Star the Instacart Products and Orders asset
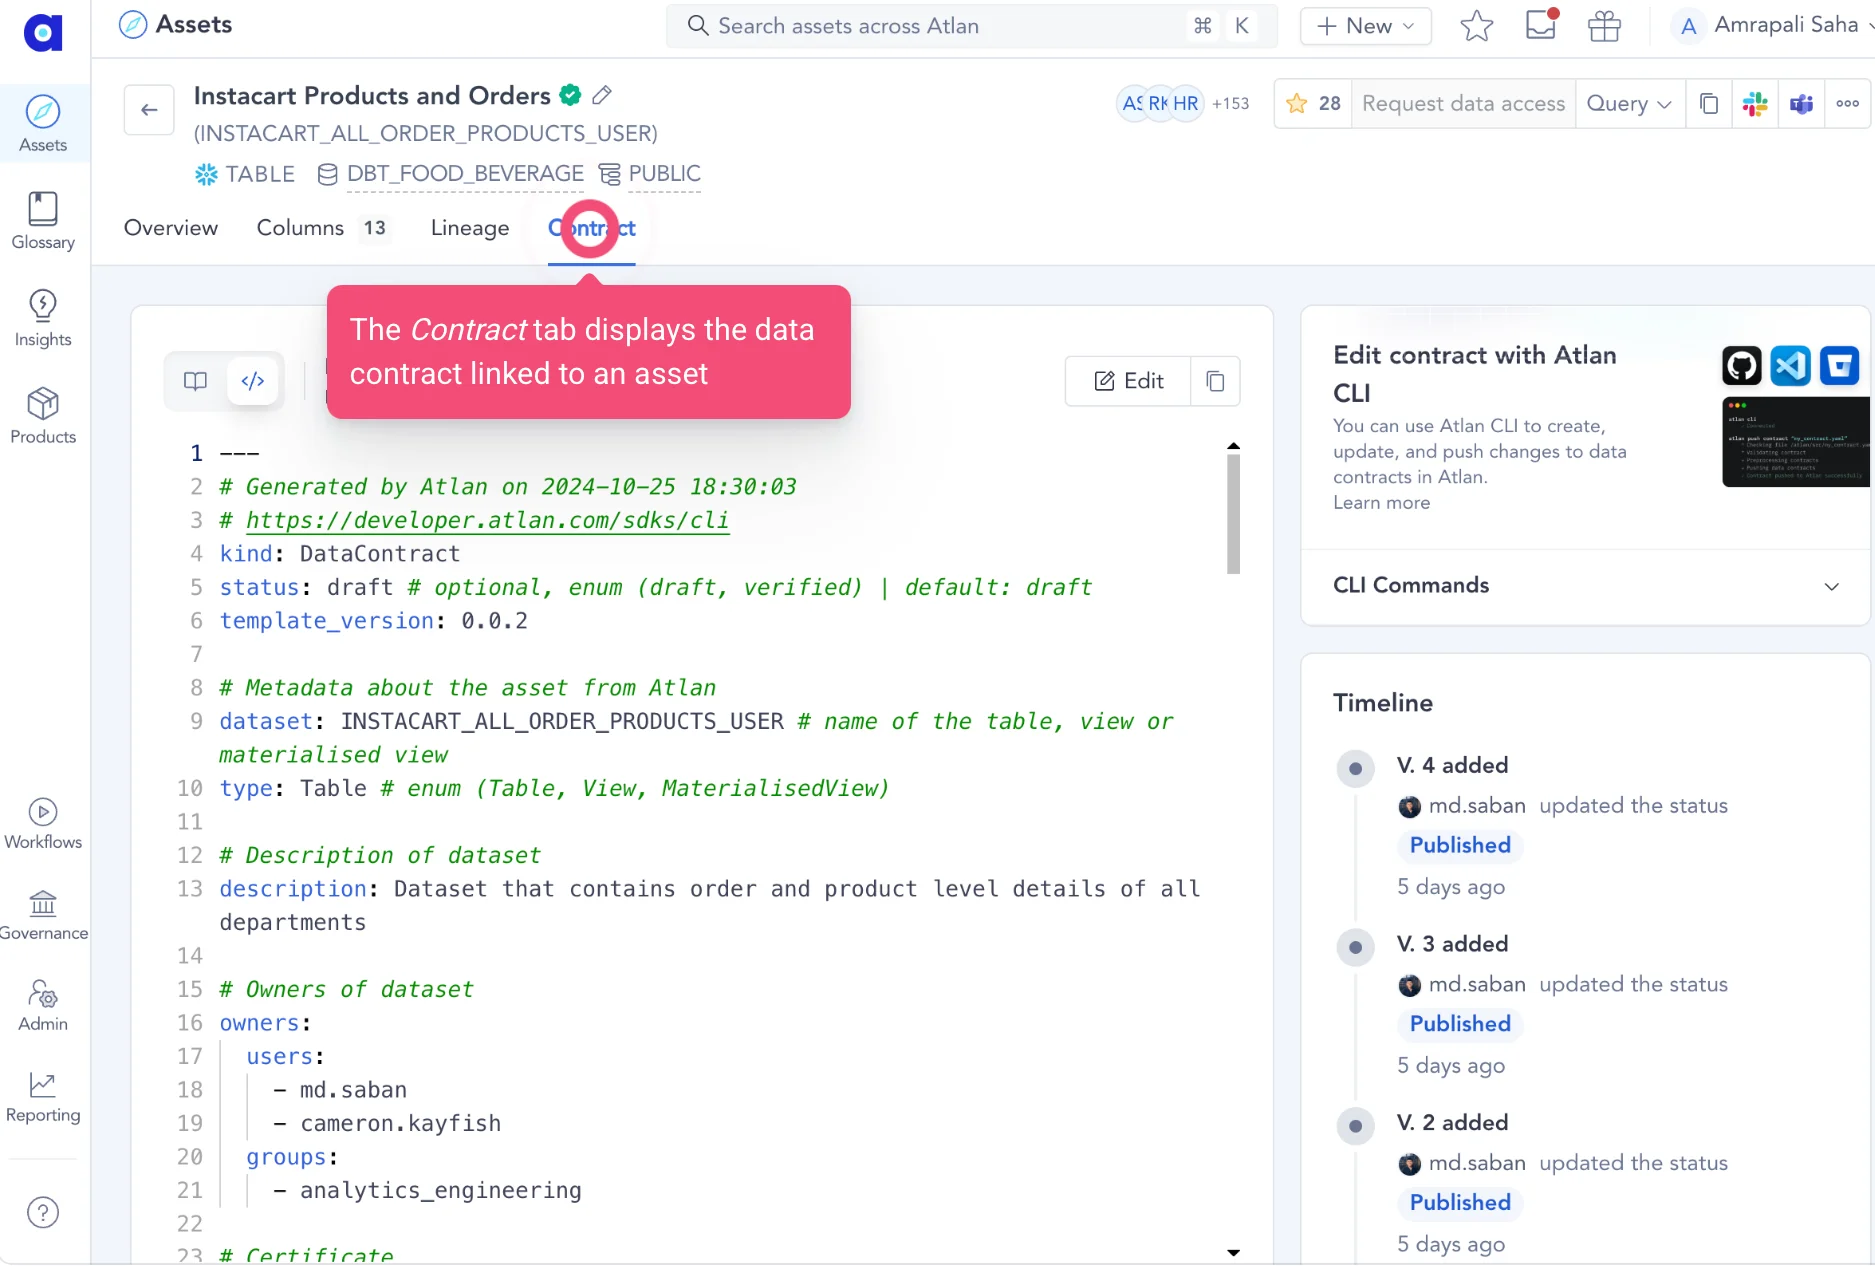Screen dimensions: 1875x1266 click(1296, 103)
